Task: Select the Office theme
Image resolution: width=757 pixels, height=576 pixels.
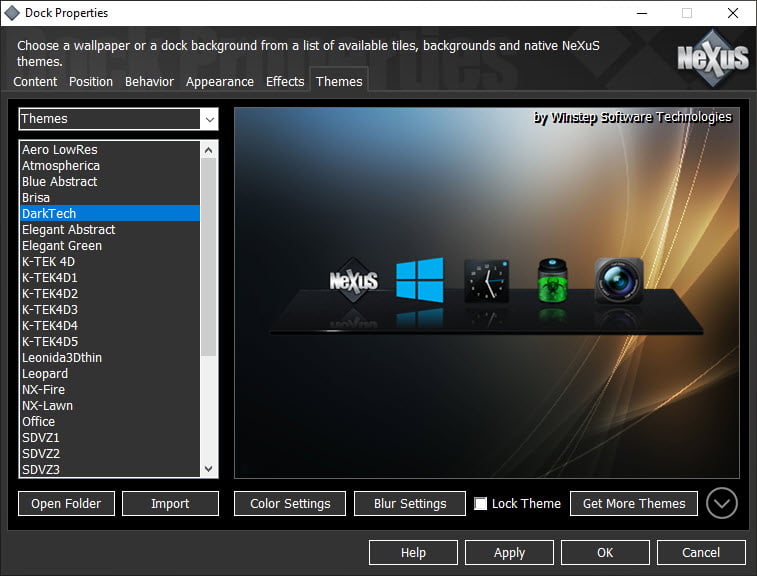Action: (110, 421)
